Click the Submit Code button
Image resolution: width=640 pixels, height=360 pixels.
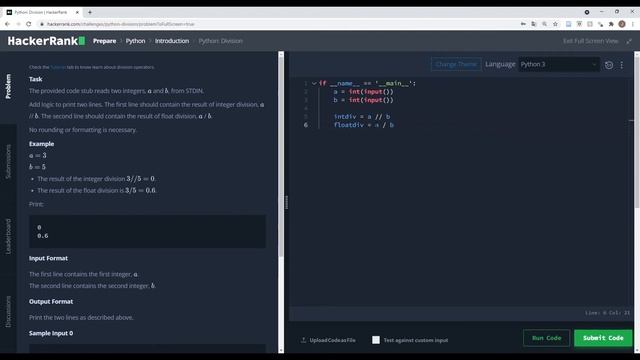[x=603, y=338]
